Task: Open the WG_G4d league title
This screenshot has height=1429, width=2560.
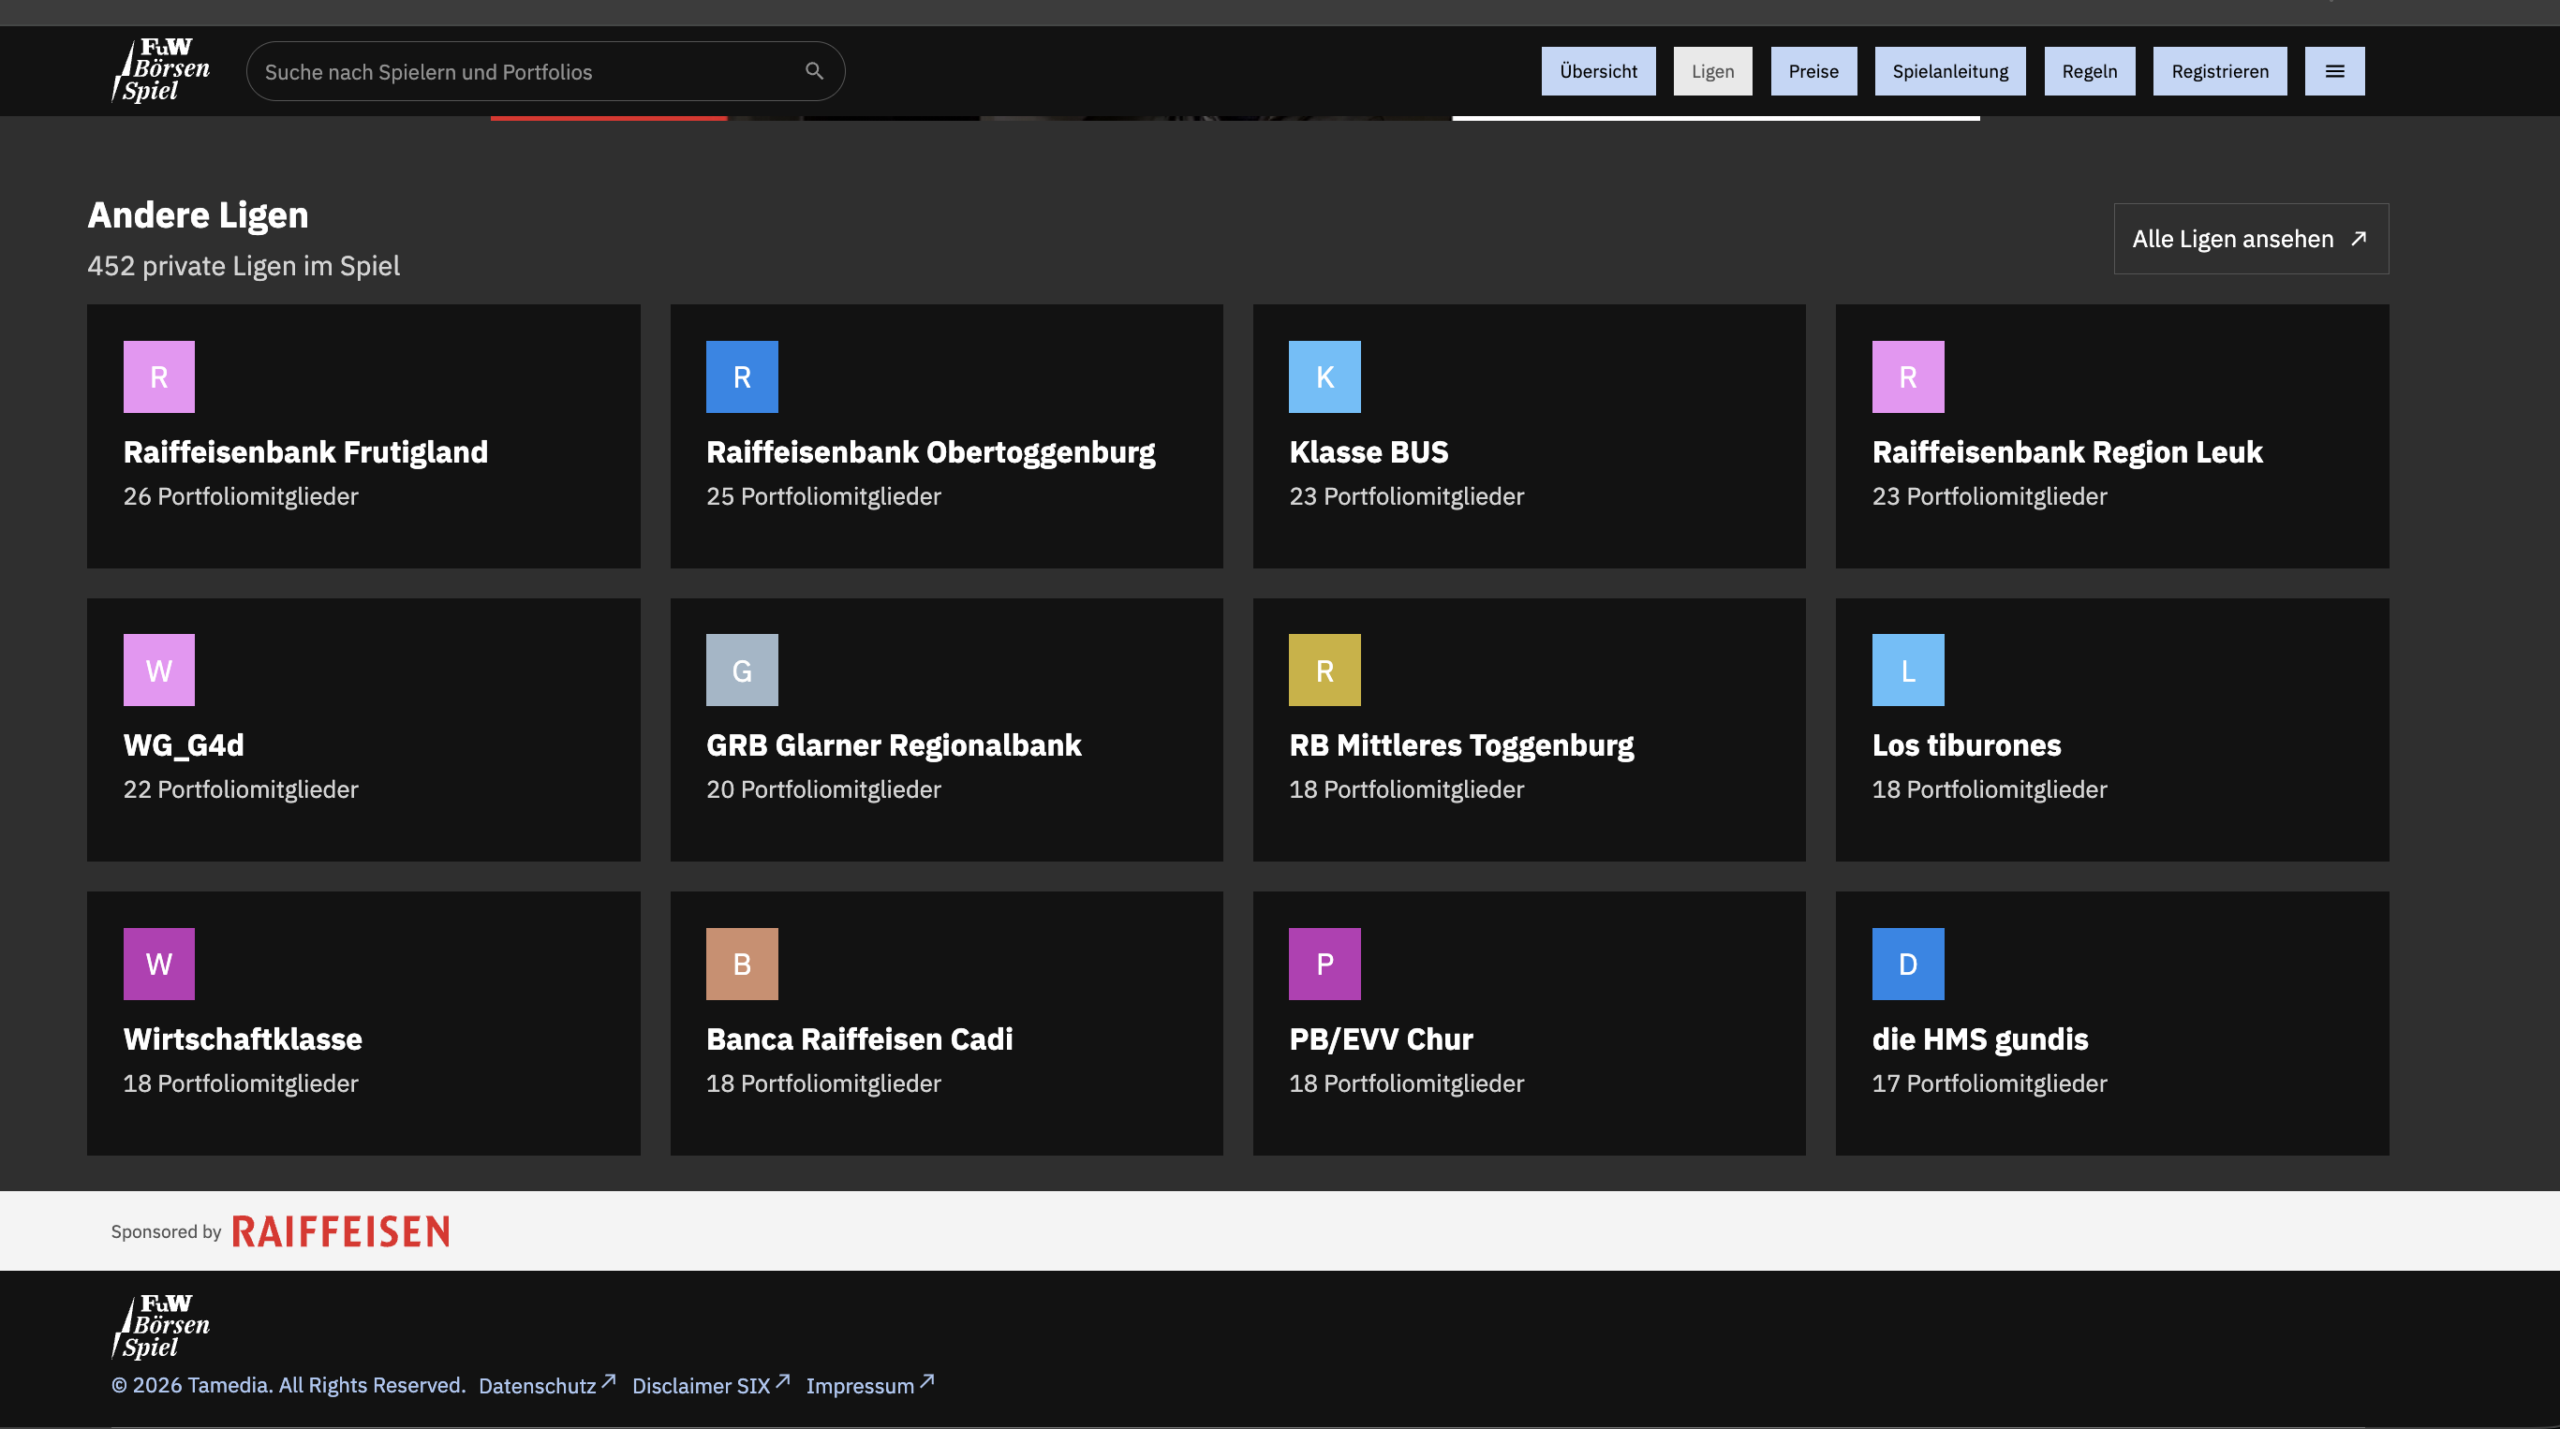Action: tap(183, 745)
